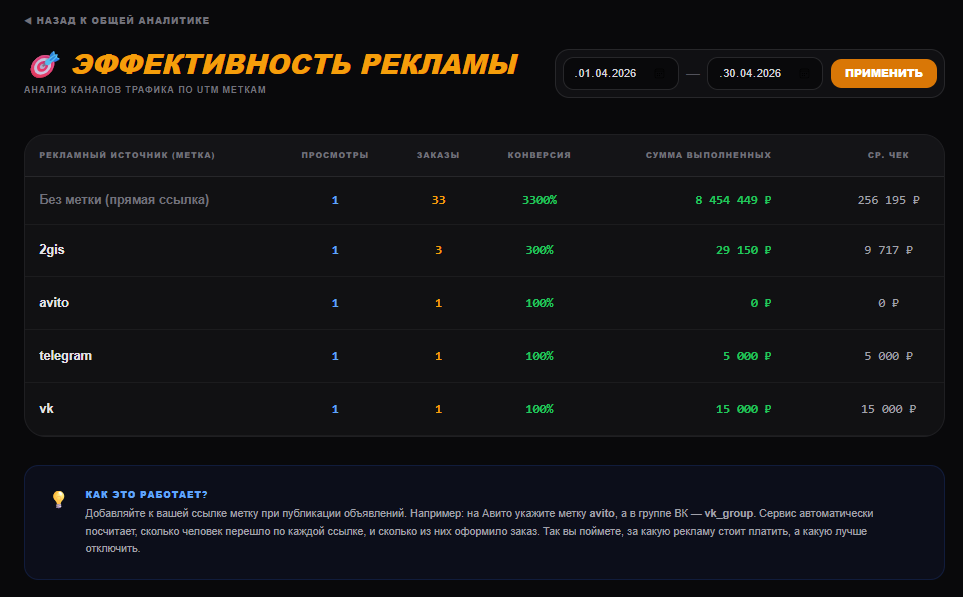Click the dartboard target icon beside the title

click(x=43, y=64)
